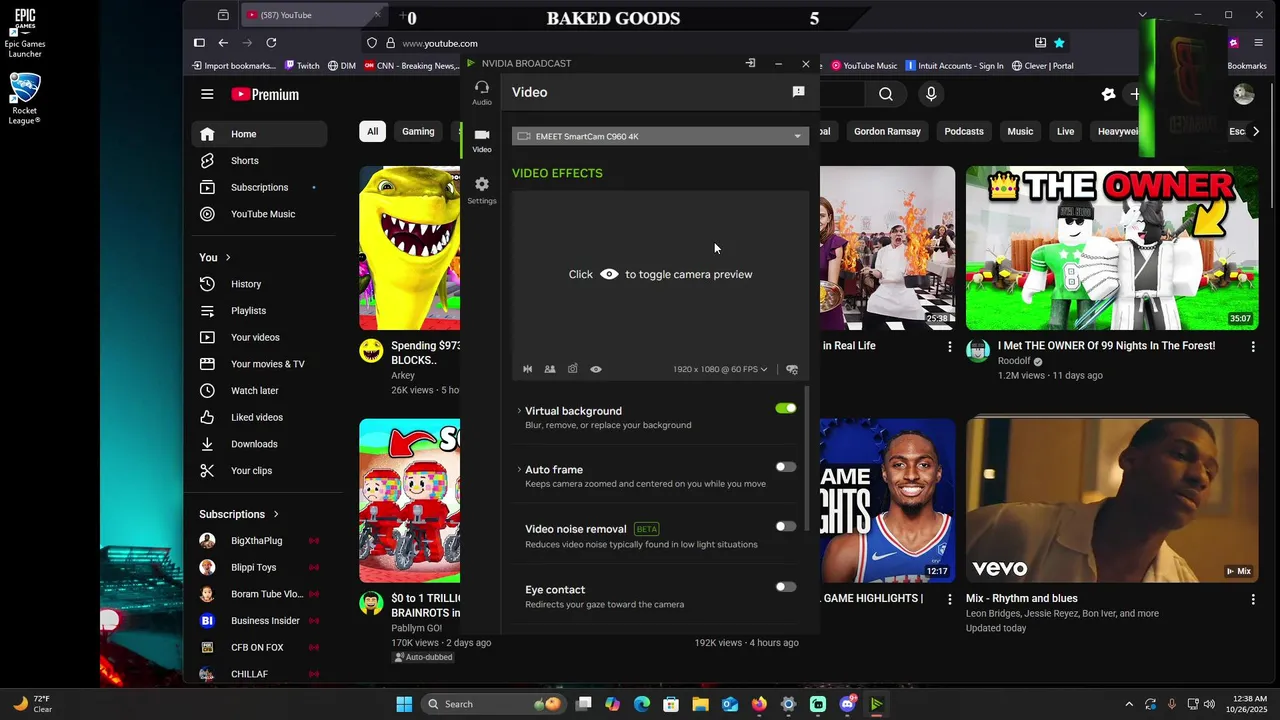Screen dimensions: 1280x720
Task: Click the voice search microphone on YouTube
Action: pyautogui.click(x=931, y=94)
